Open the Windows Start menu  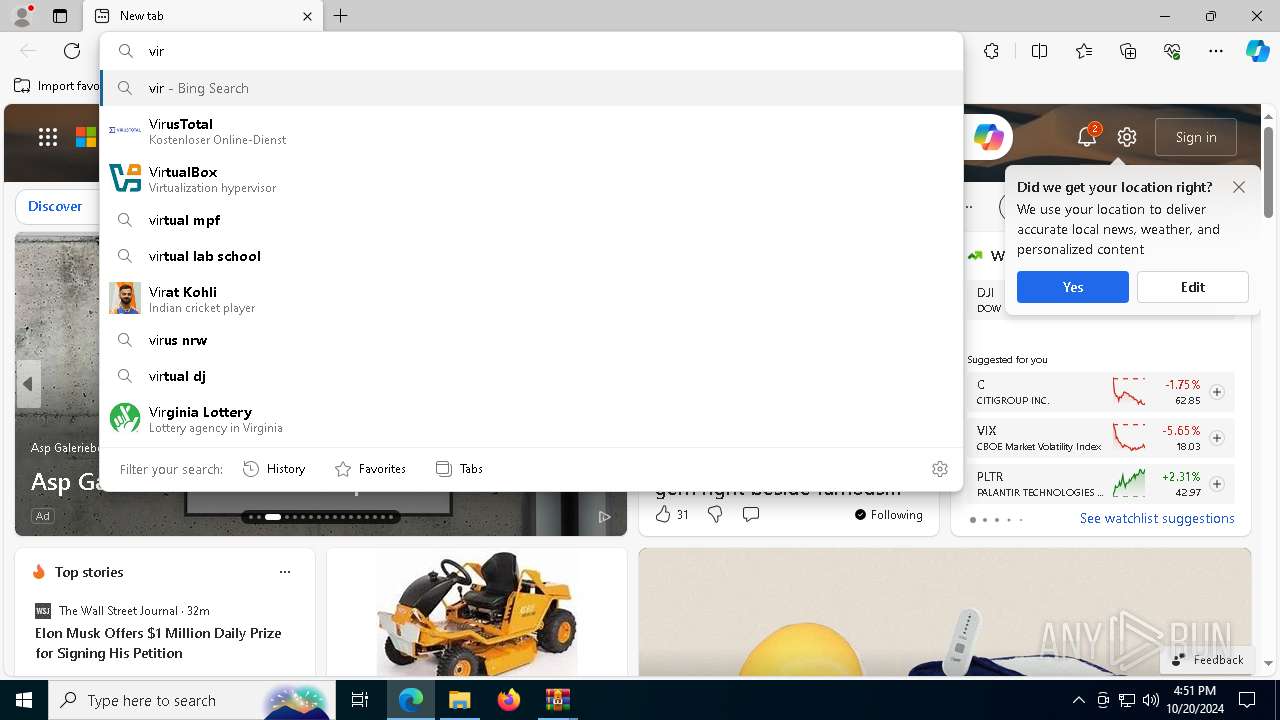(24, 700)
